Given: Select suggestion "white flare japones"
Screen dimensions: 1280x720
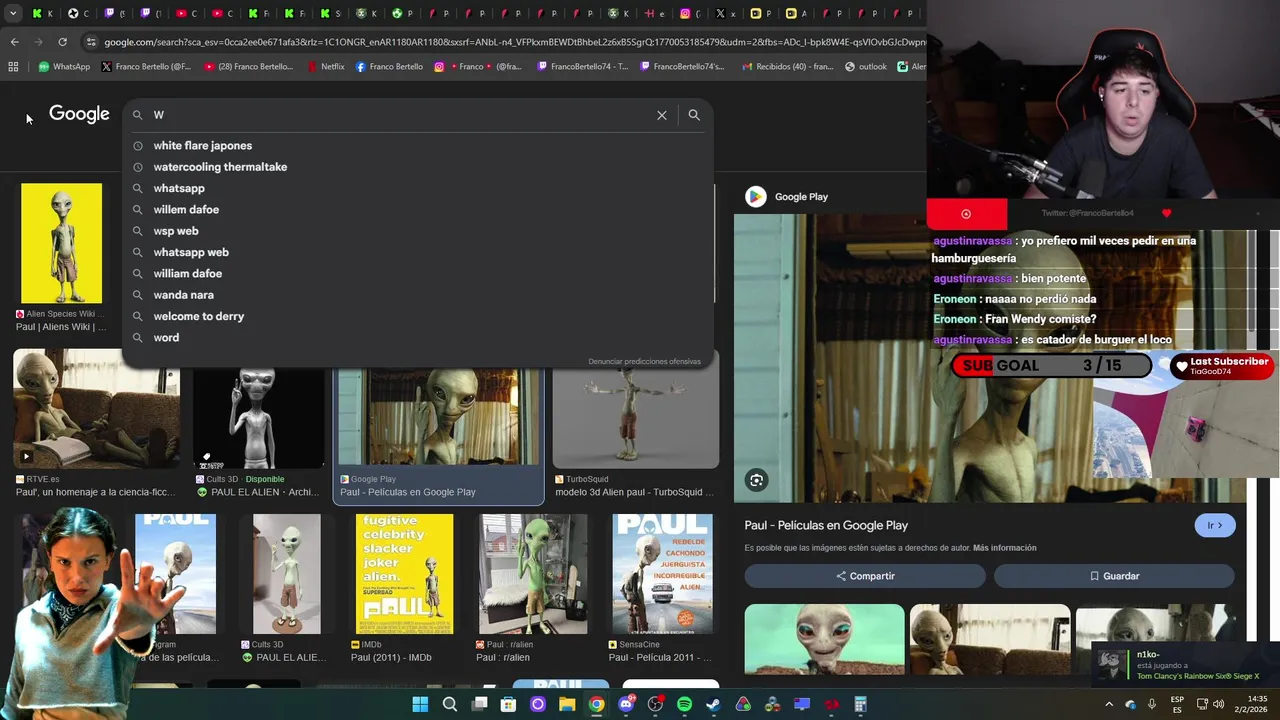Looking at the screenshot, I should coord(418,146).
